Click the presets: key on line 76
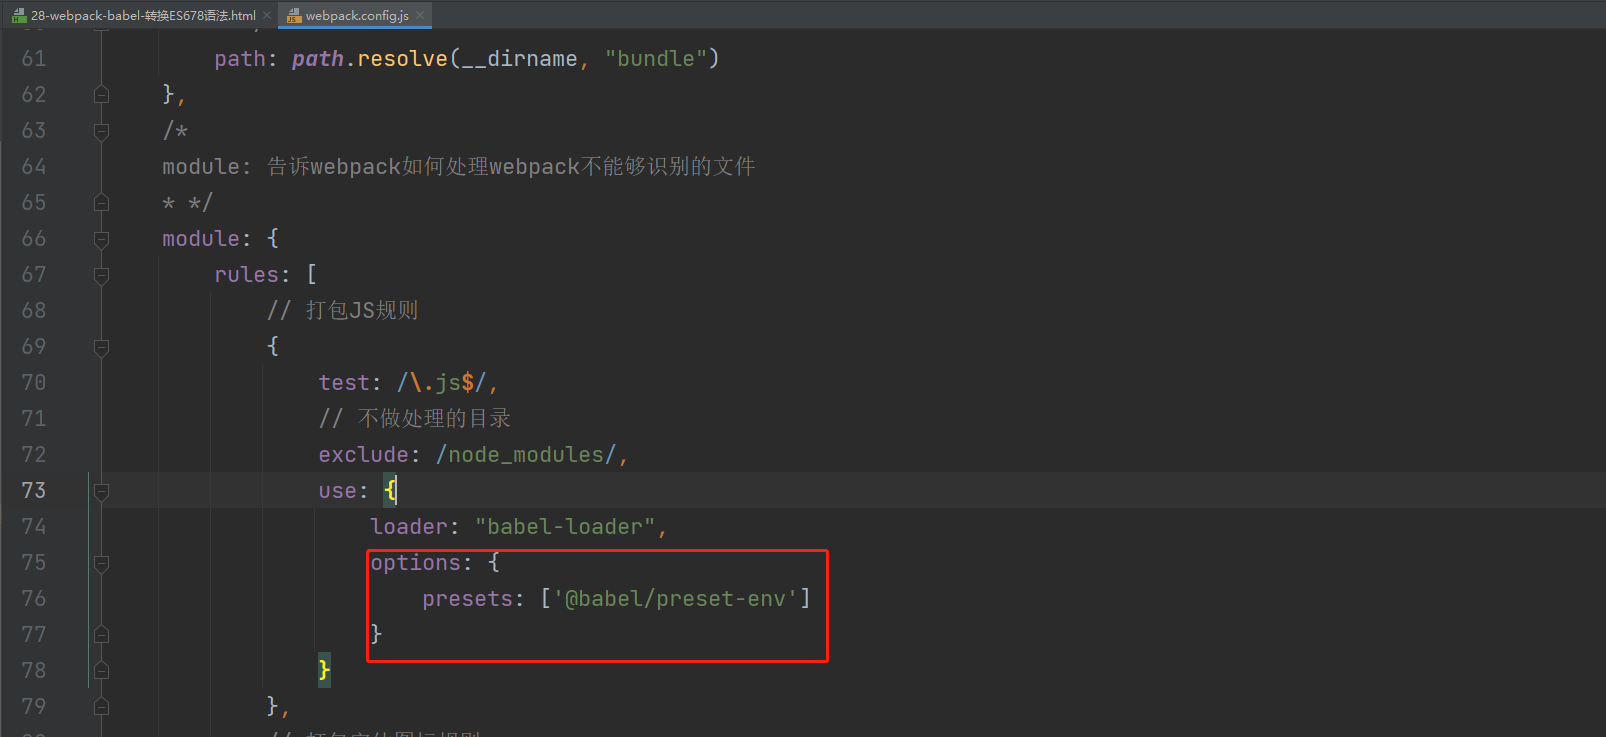 pyautogui.click(x=474, y=599)
